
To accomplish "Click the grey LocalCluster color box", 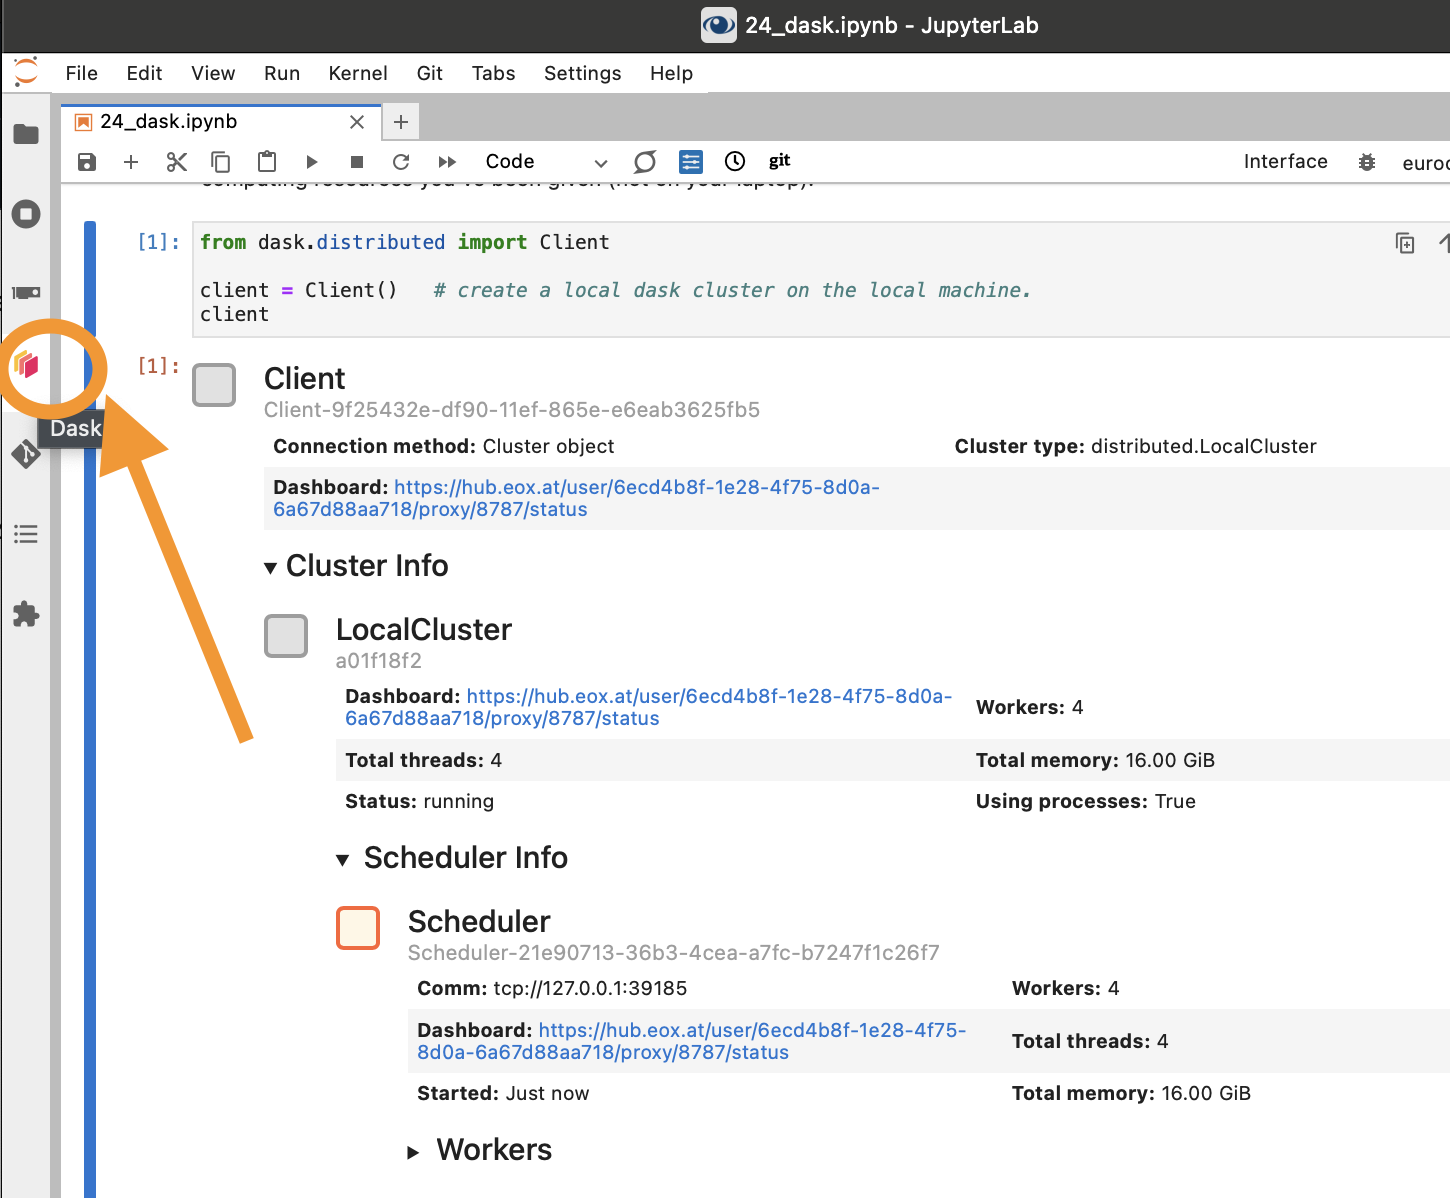I will [286, 636].
